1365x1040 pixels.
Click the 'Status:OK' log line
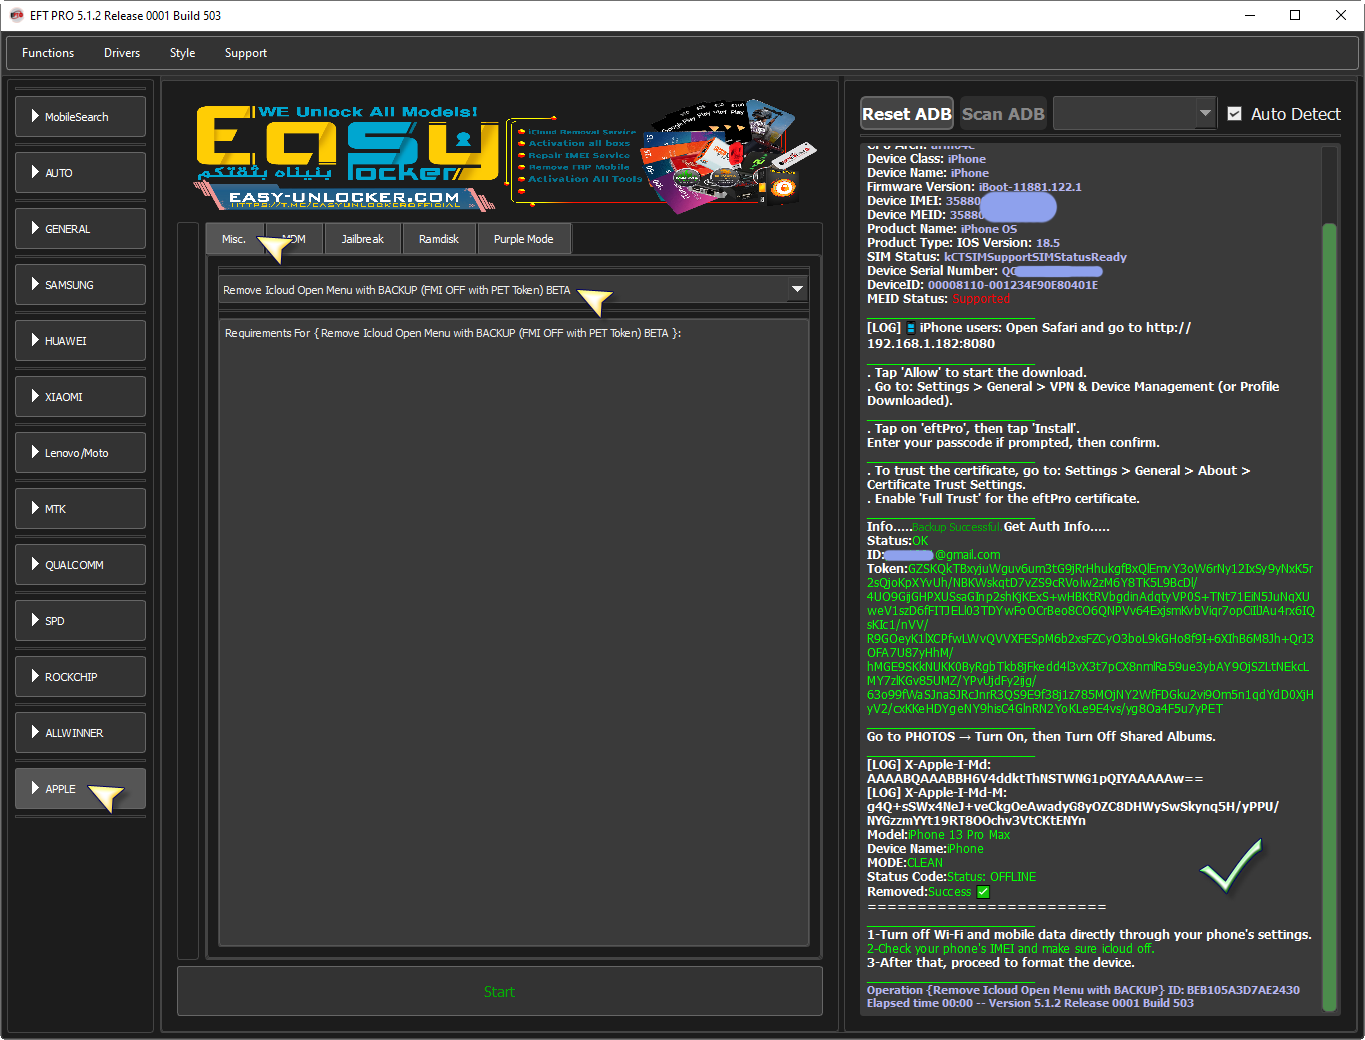[x=897, y=541]
